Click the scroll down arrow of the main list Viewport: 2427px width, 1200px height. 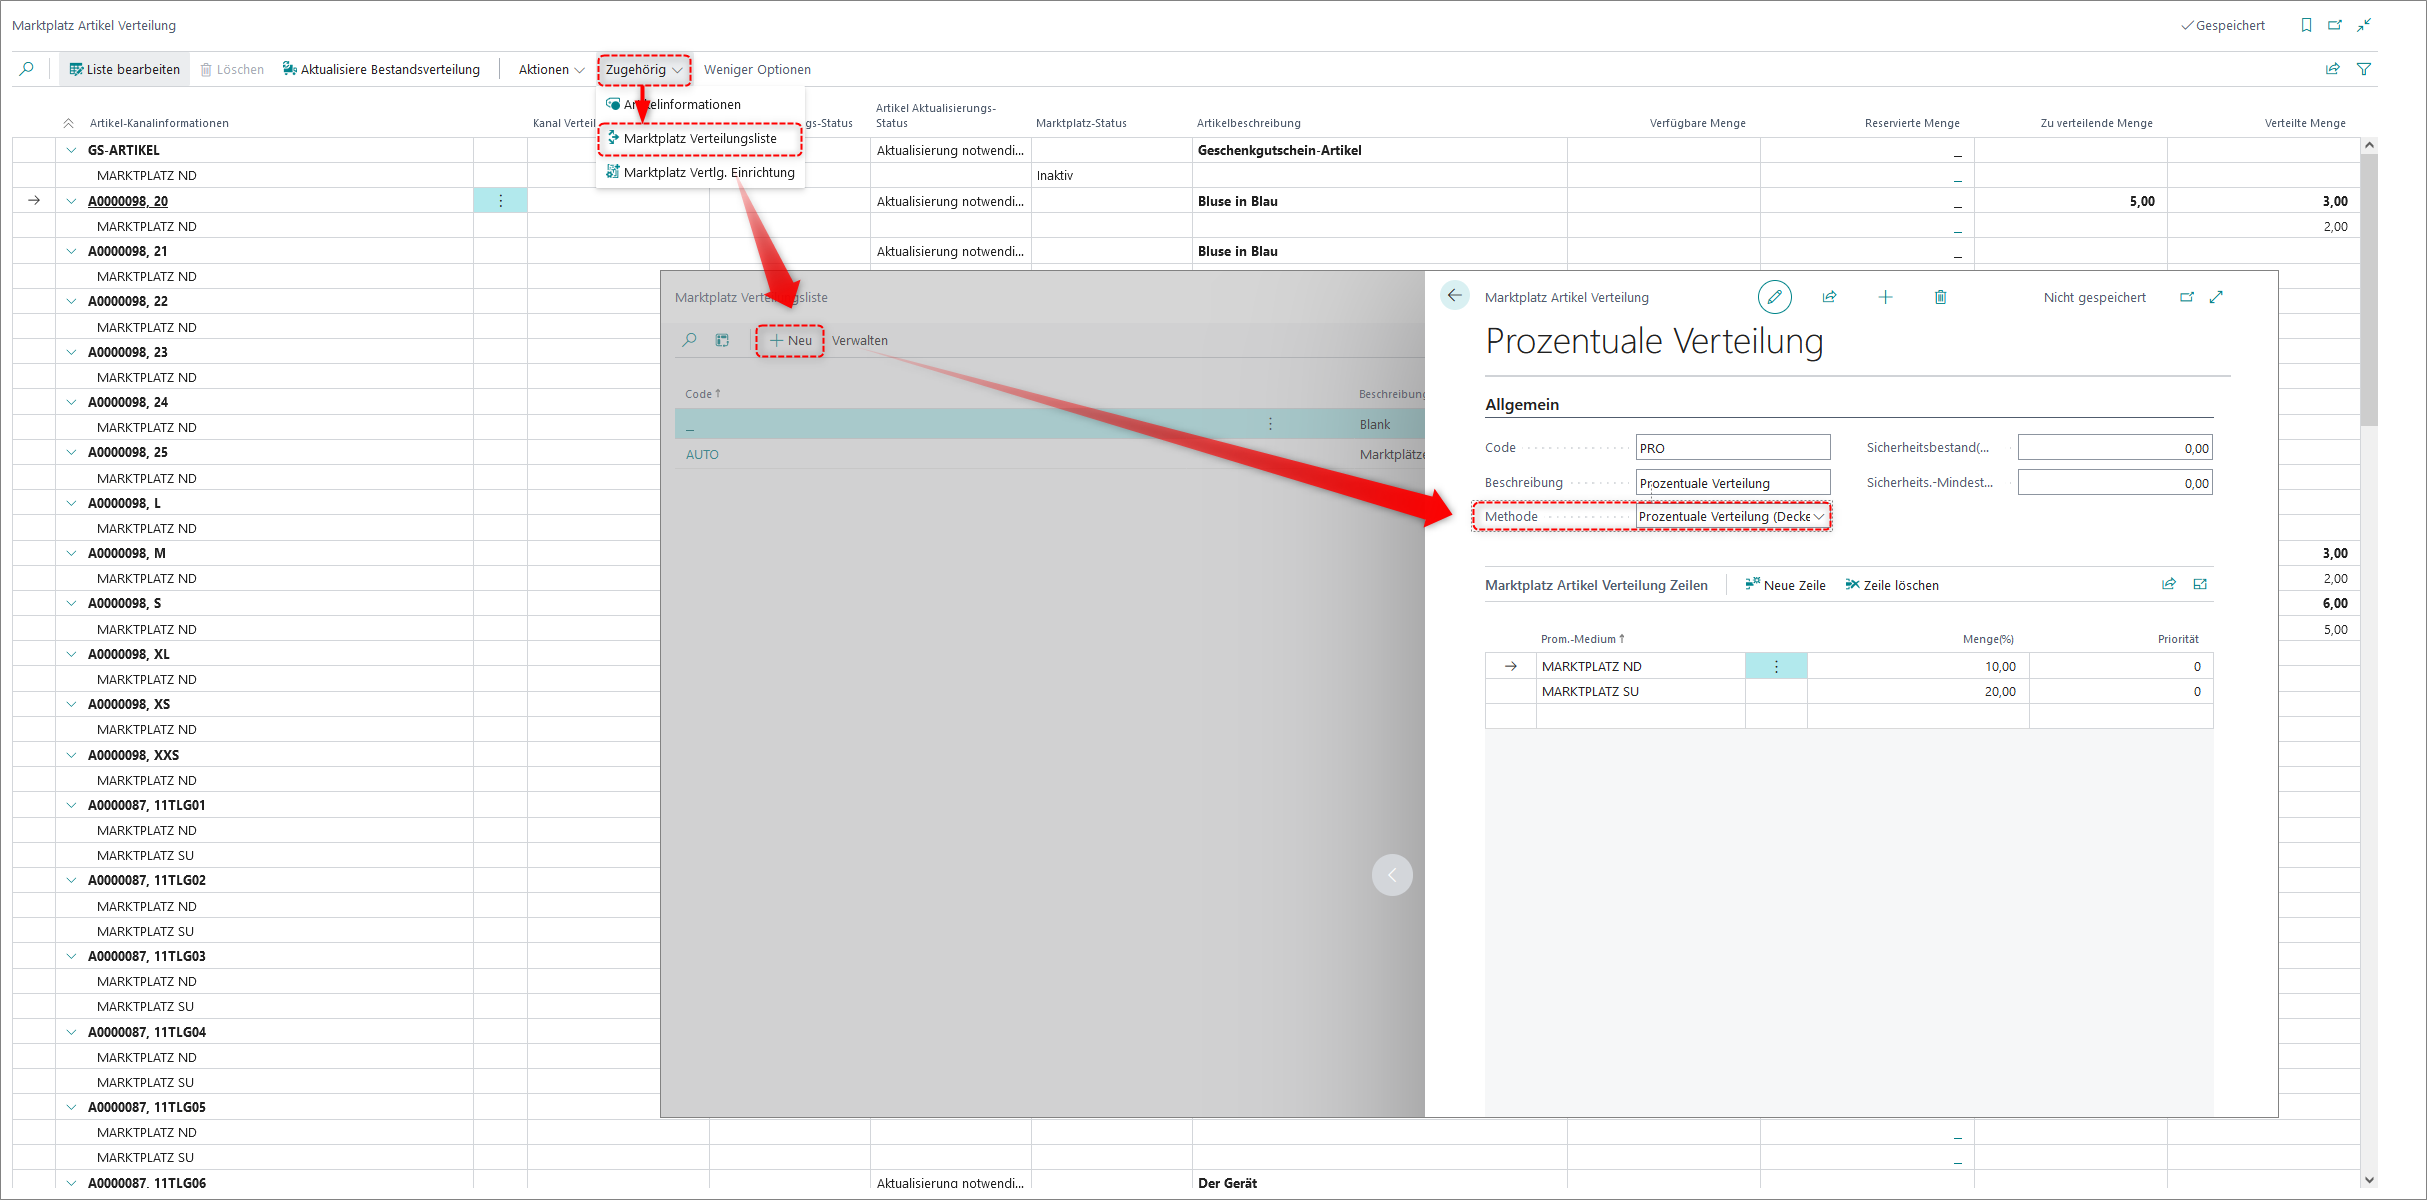click(2368, 1181)
